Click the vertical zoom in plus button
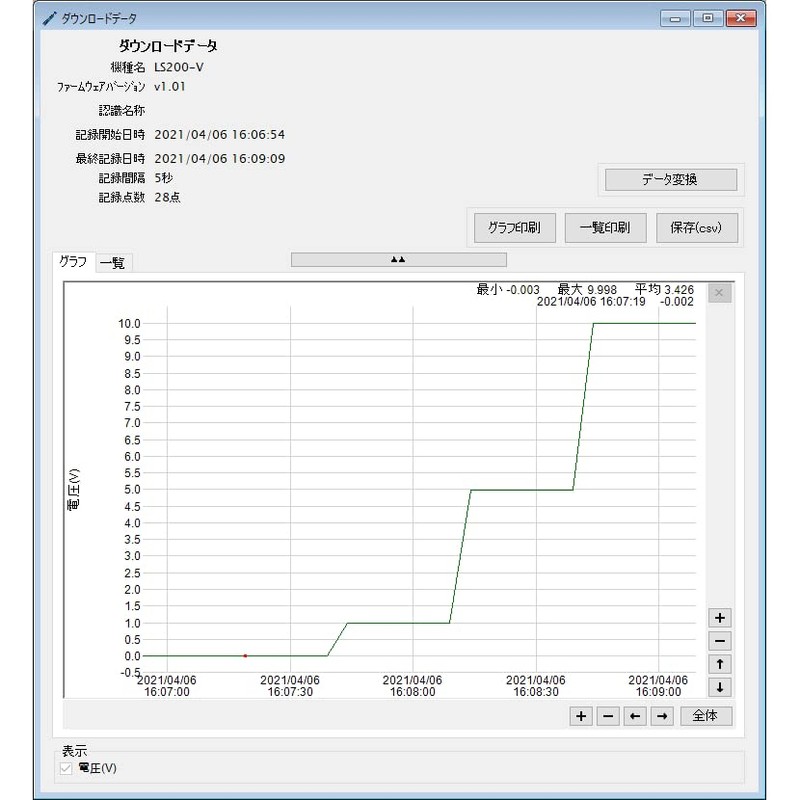This screenshot has width=800, height=800. [x=719, y=618]
